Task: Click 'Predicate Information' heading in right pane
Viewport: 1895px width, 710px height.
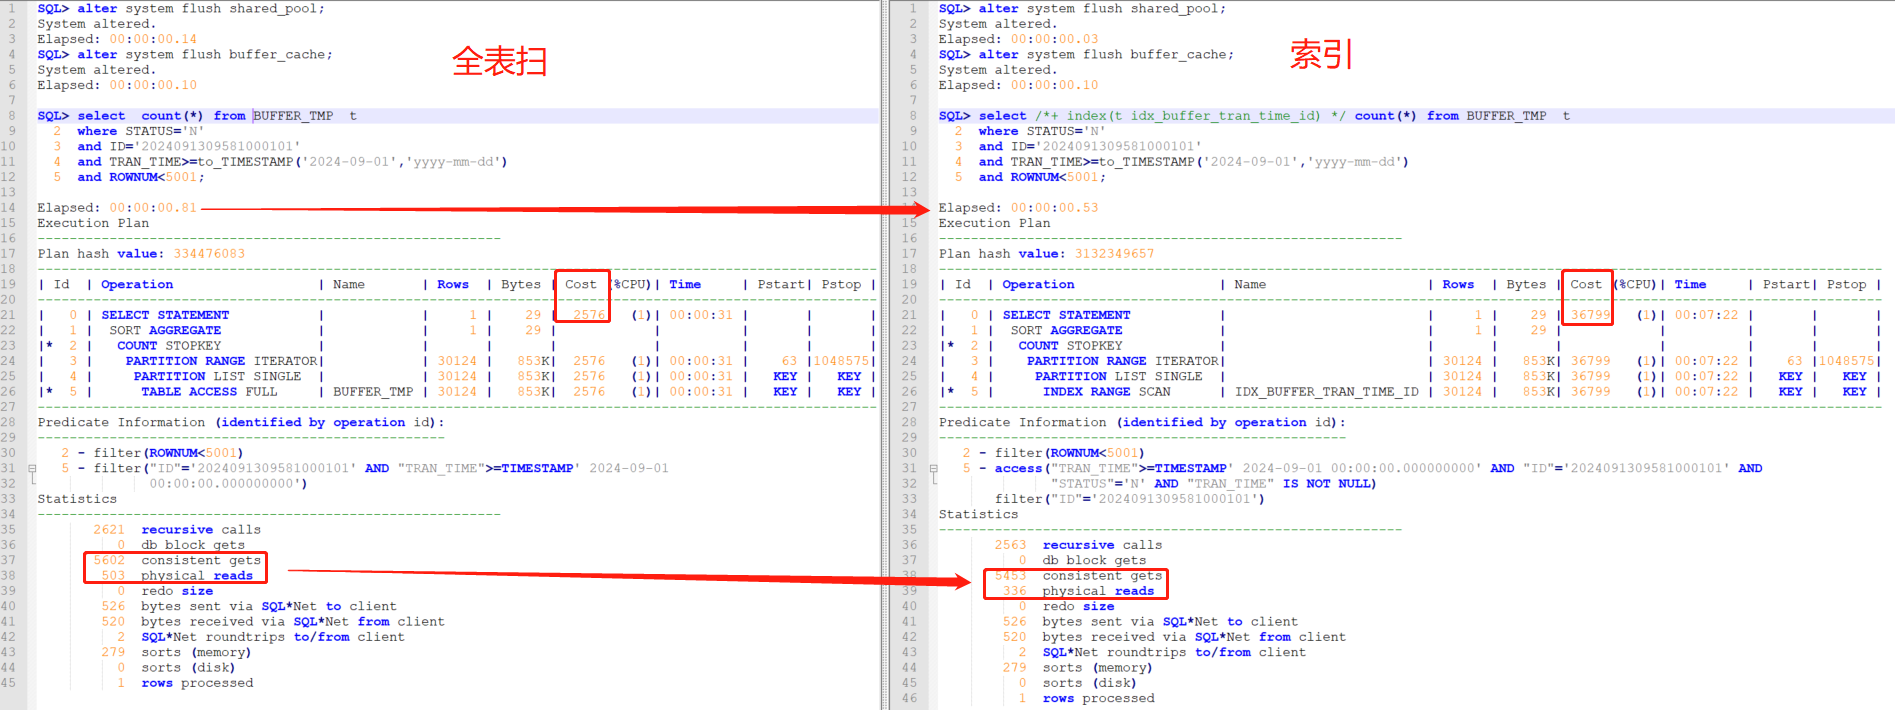Action: (x=1022, y=422)
